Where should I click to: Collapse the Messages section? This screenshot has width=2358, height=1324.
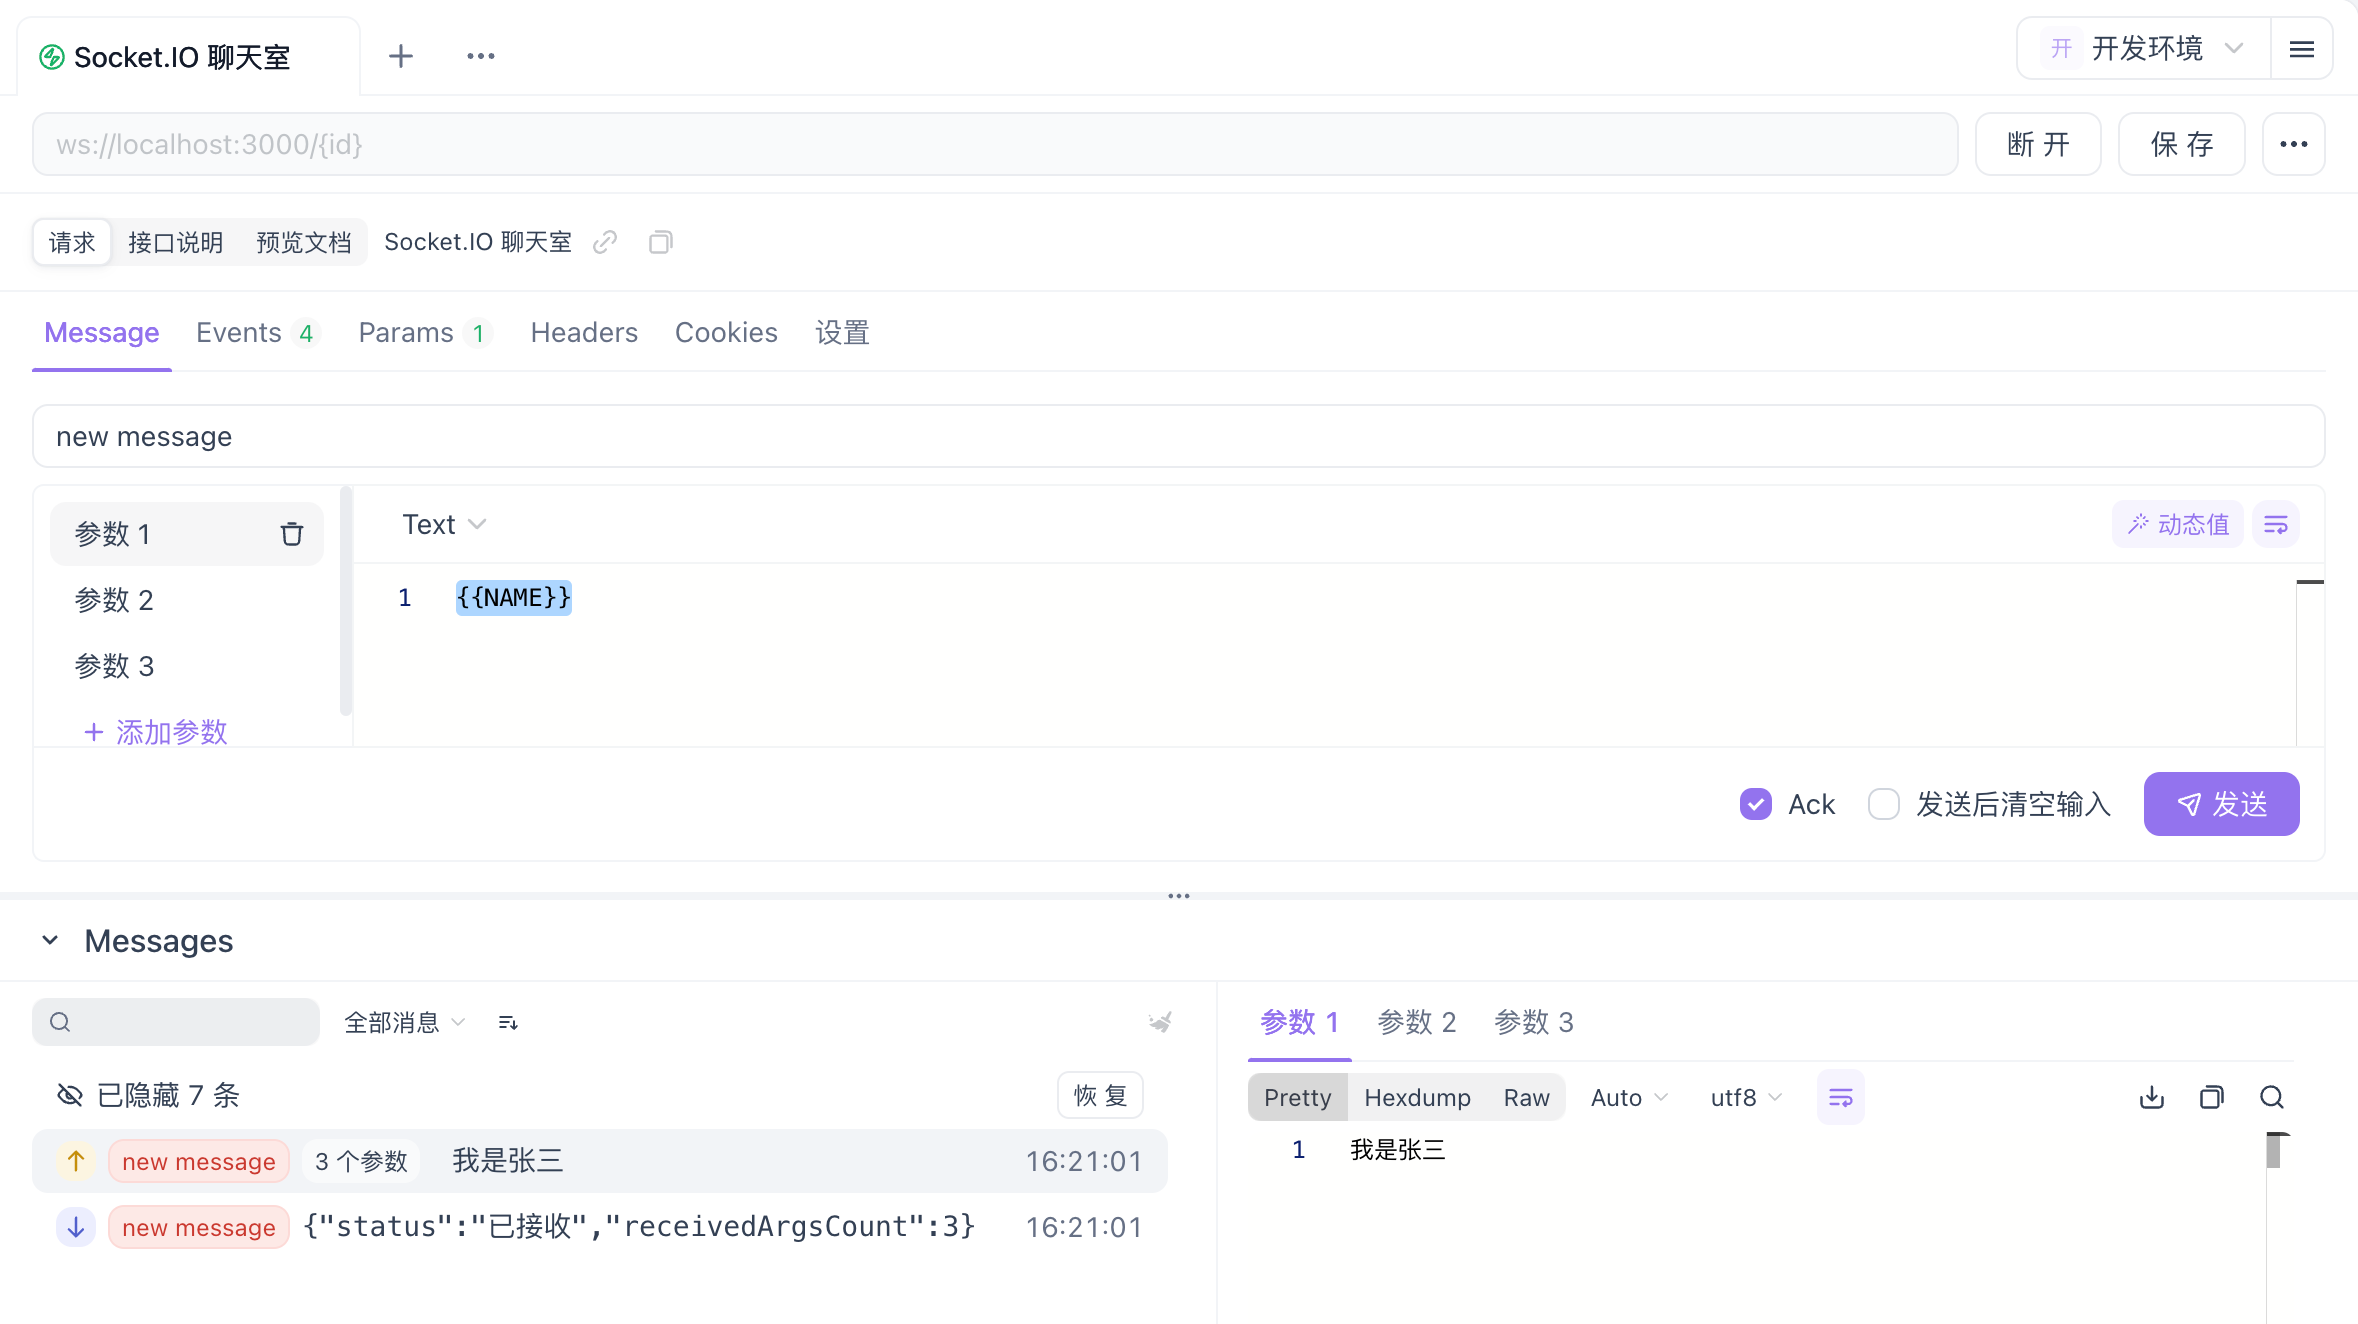[50, 941]
